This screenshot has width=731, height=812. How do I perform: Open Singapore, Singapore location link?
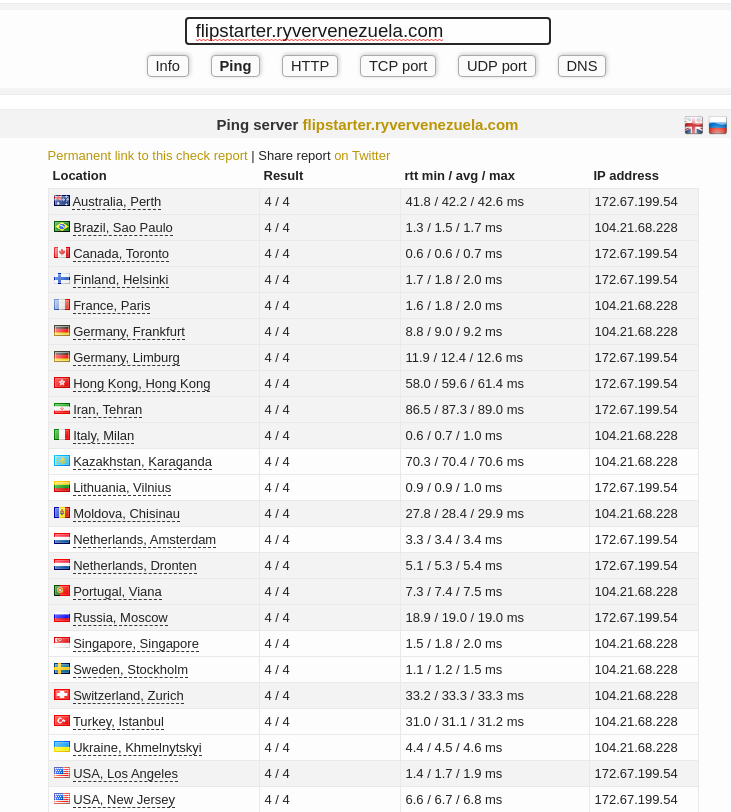click(x=136, y=644)
